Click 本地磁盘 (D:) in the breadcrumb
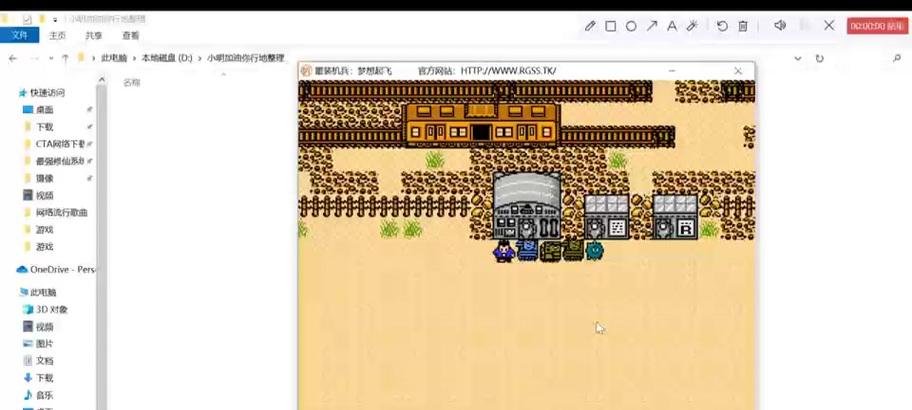 (x=167, y=58)
